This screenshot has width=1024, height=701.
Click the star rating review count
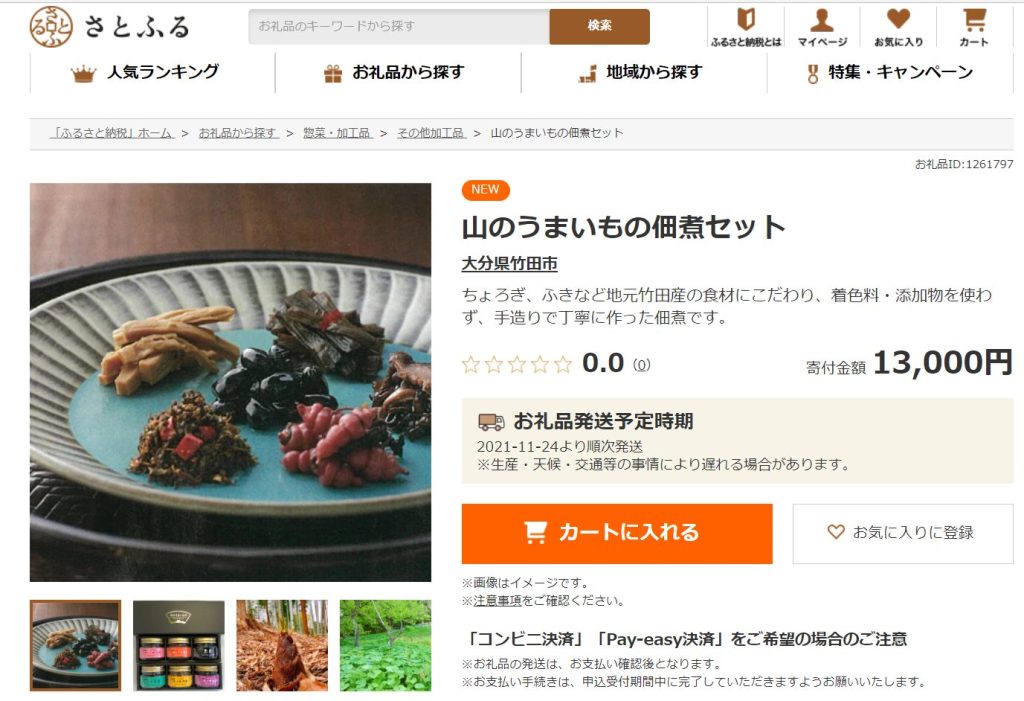(x=641, y=365)
